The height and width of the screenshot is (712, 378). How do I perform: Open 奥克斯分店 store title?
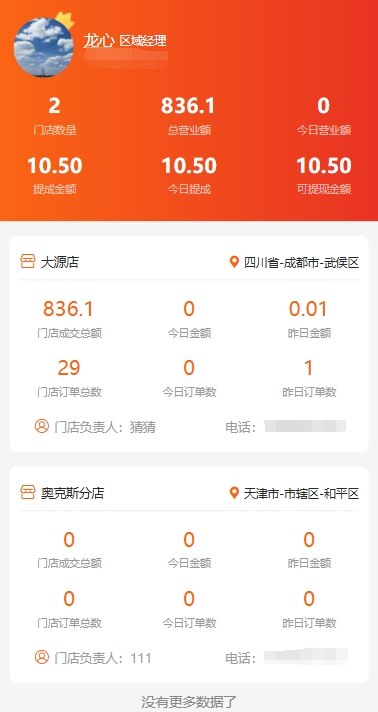tap(72, 493)
